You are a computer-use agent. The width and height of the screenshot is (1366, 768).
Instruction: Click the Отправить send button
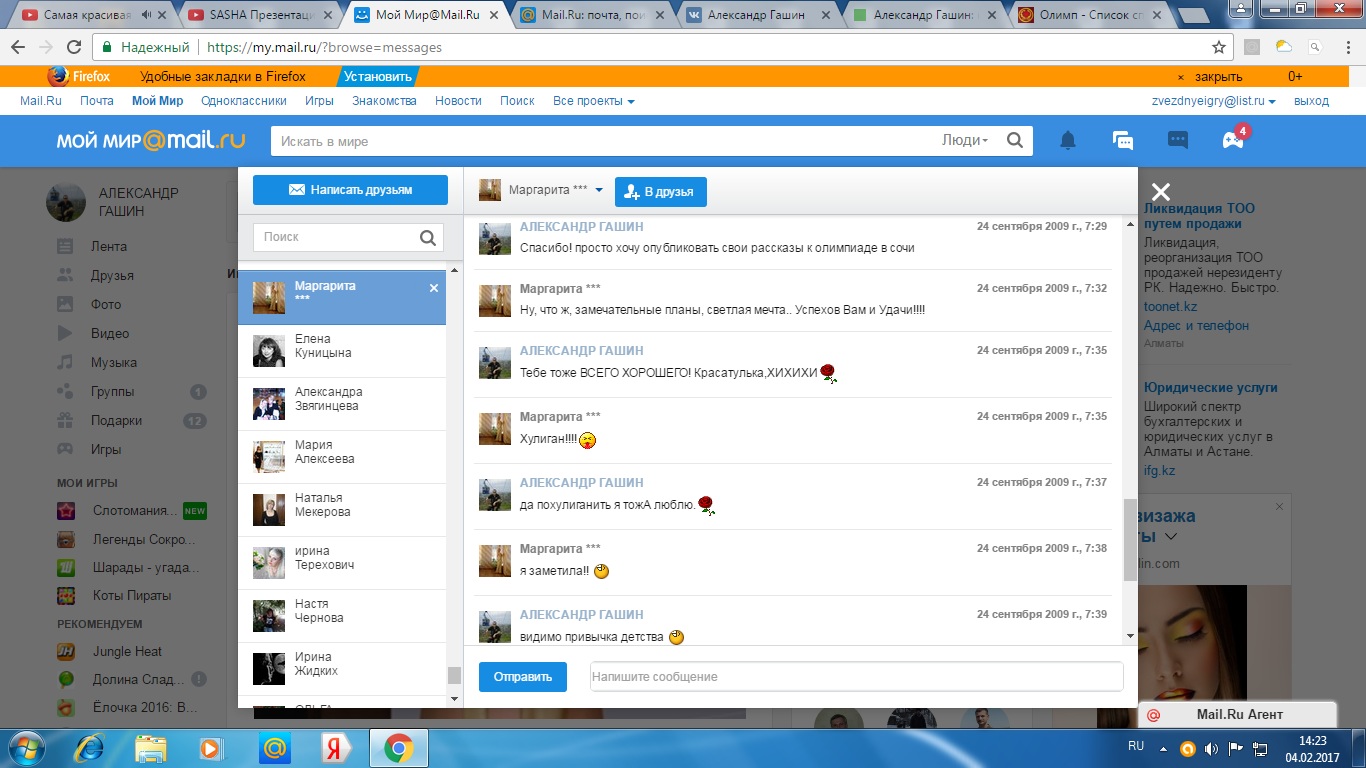523,677
